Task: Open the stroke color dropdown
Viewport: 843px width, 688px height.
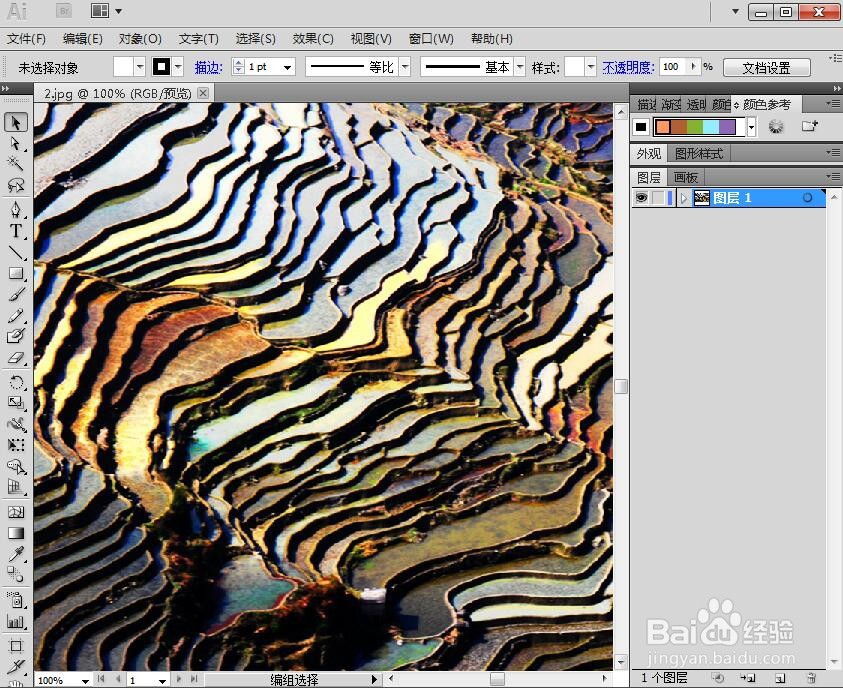Action: pyautogui.click(x=178, y=67)
